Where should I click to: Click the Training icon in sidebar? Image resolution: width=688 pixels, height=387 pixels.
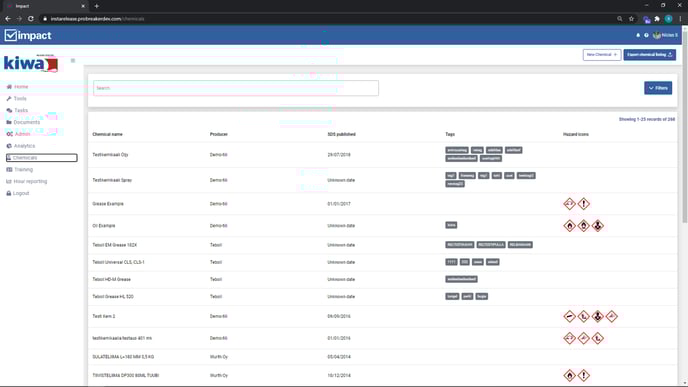tap(9, 170)
